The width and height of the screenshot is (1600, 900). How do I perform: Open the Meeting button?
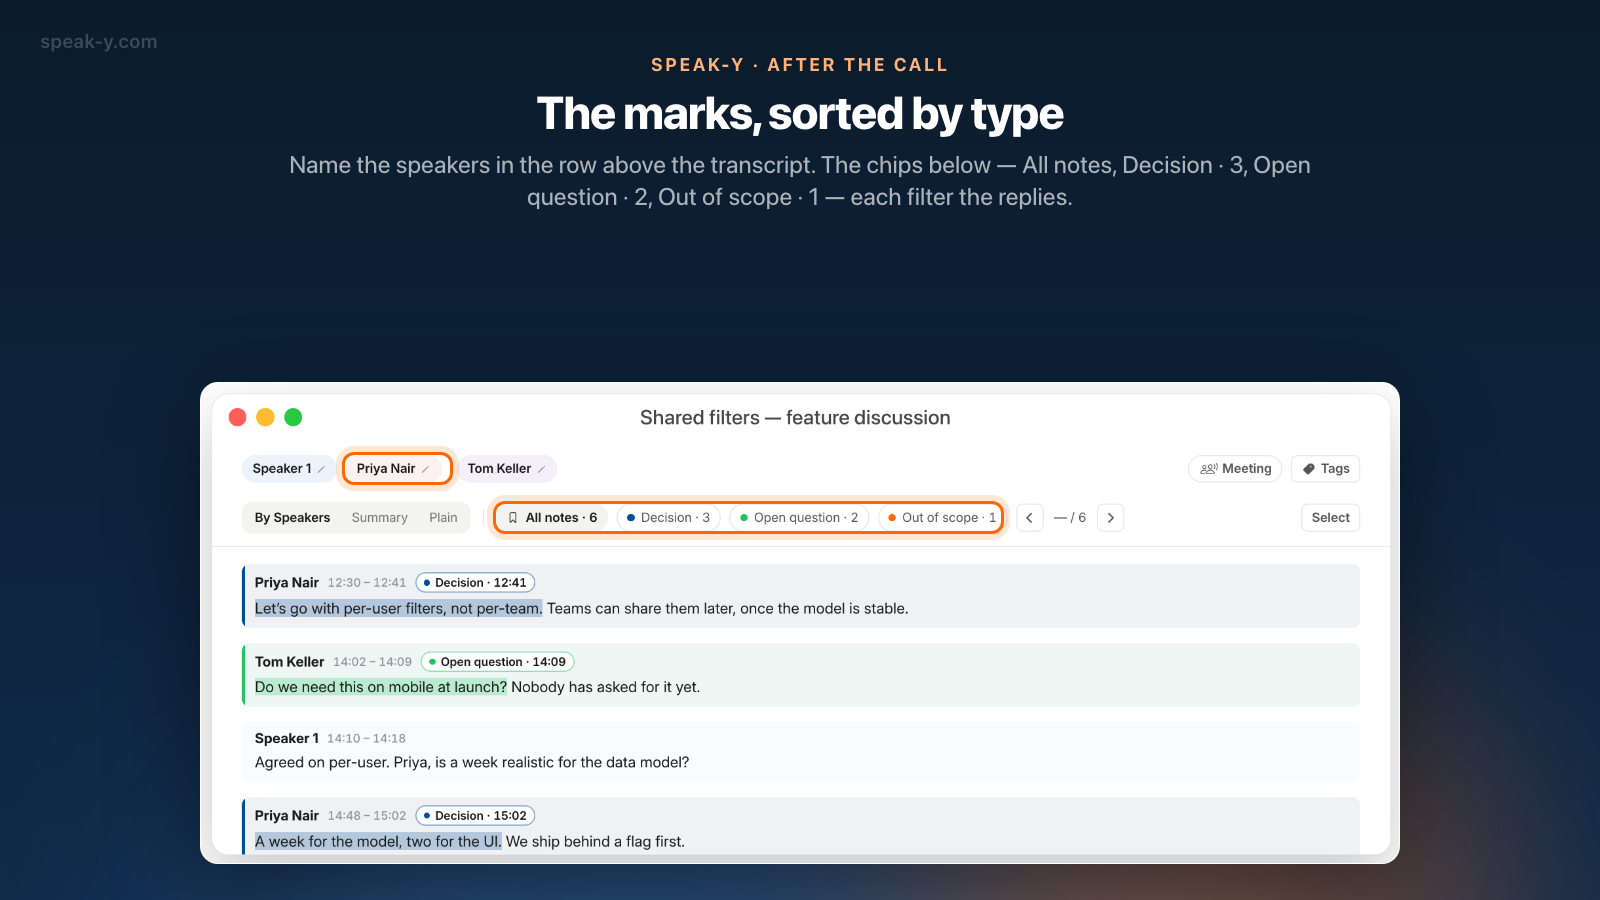pos(1235,469)
